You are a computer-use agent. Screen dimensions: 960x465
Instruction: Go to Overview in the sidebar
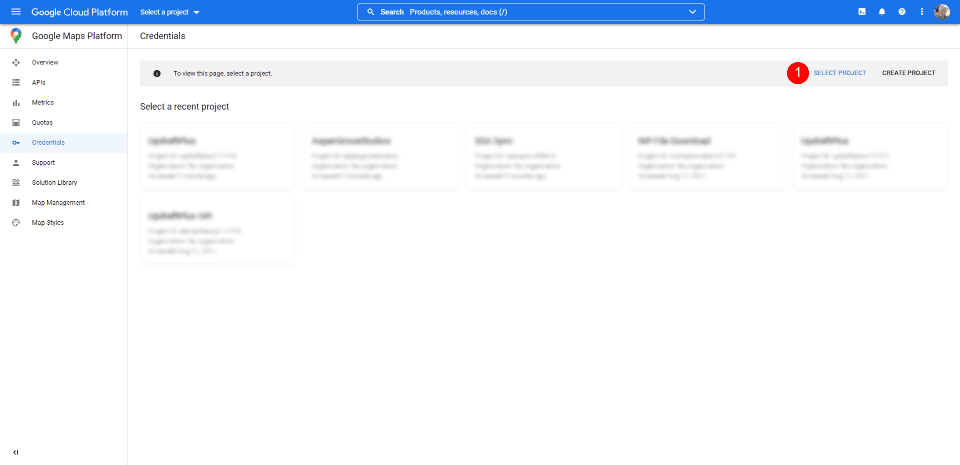[x=45, y=63]
